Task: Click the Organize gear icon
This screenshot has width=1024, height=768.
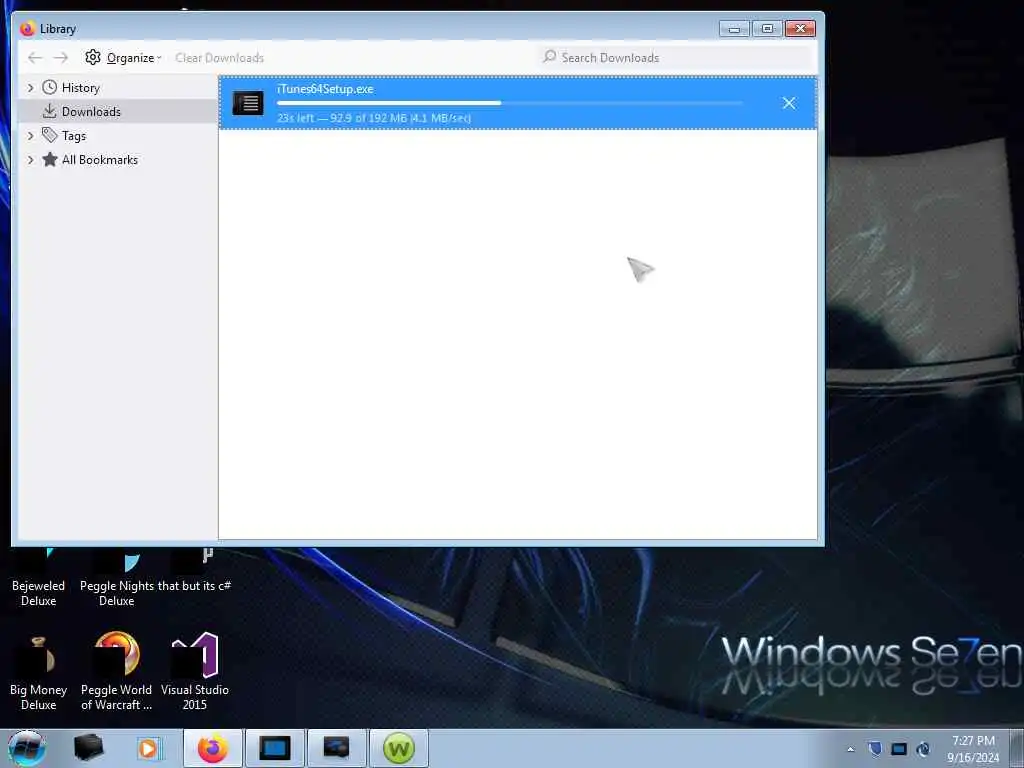Action: [93, 57]
